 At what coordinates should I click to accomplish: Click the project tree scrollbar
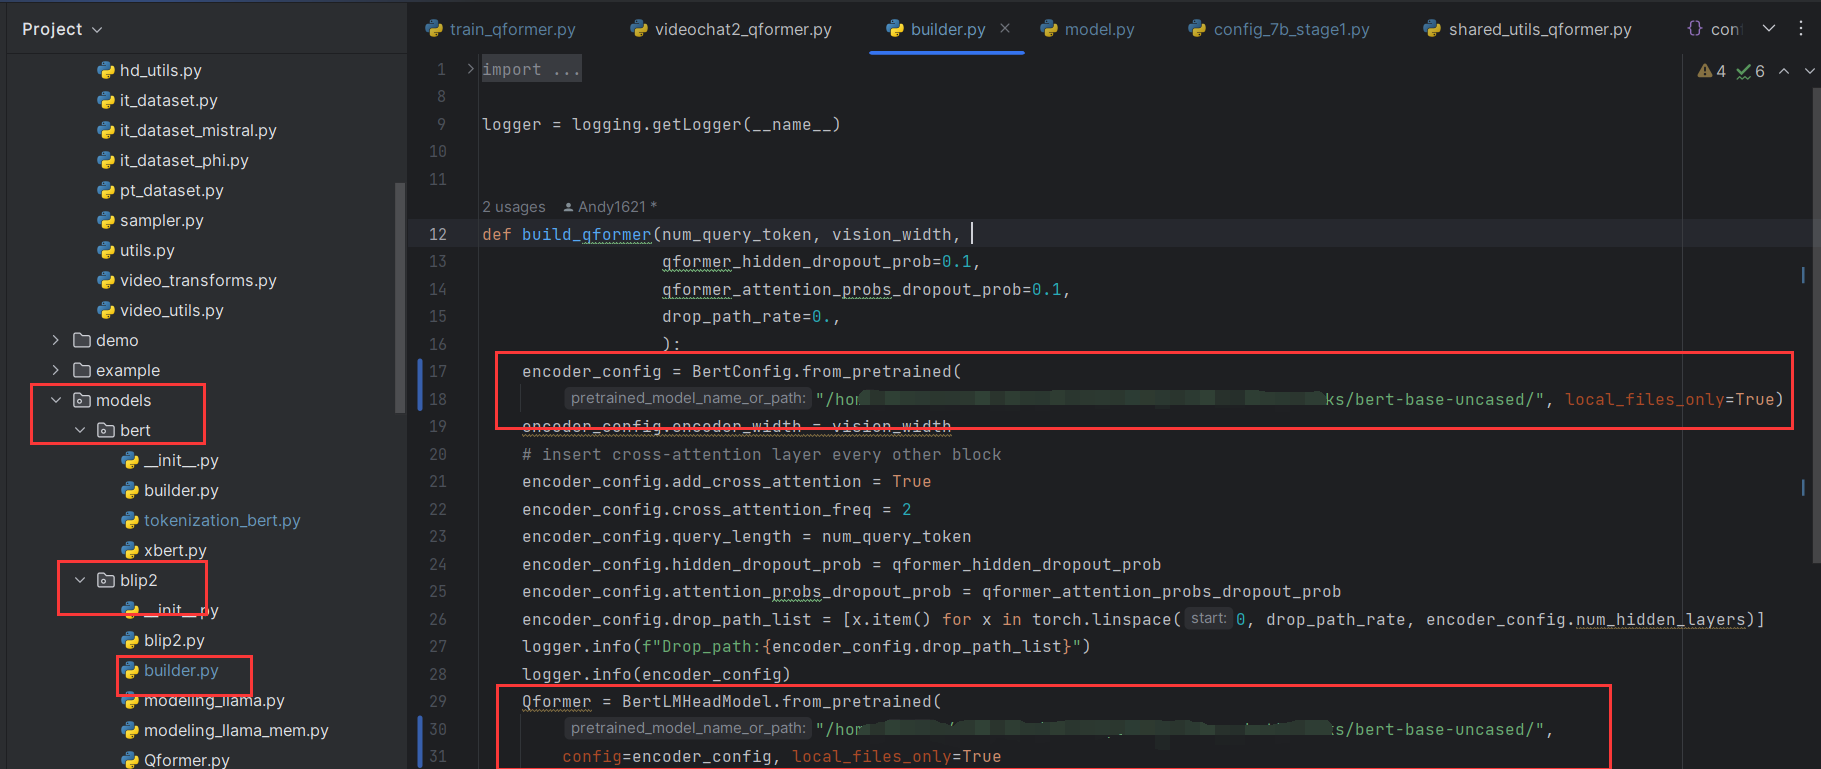tap(400, 298)
